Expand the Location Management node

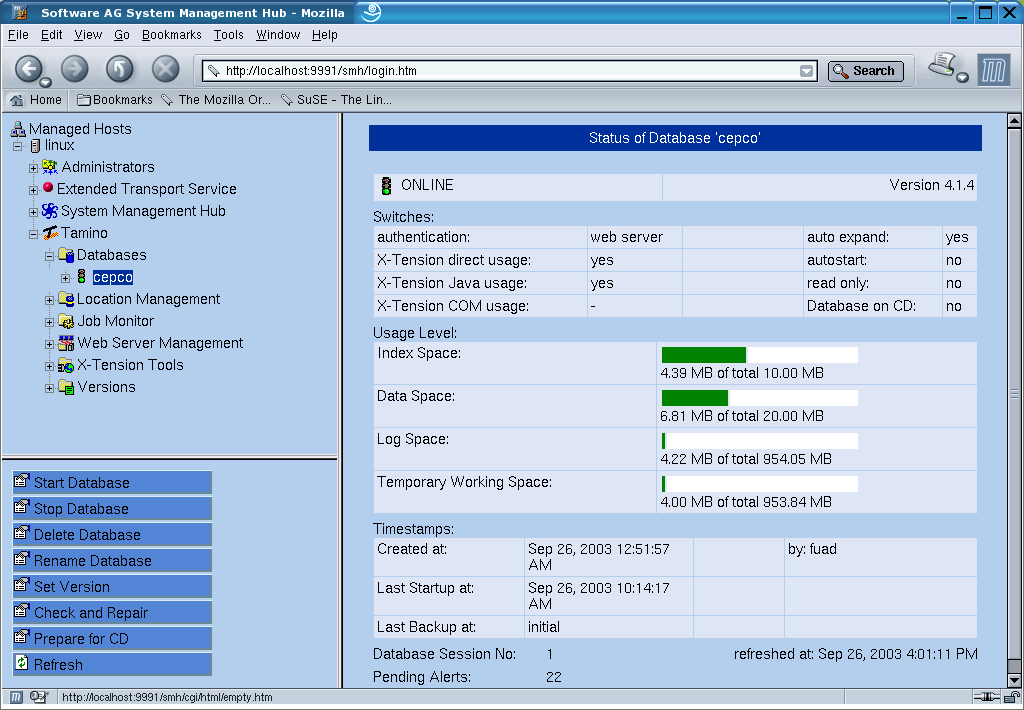[x=49, y=300]
